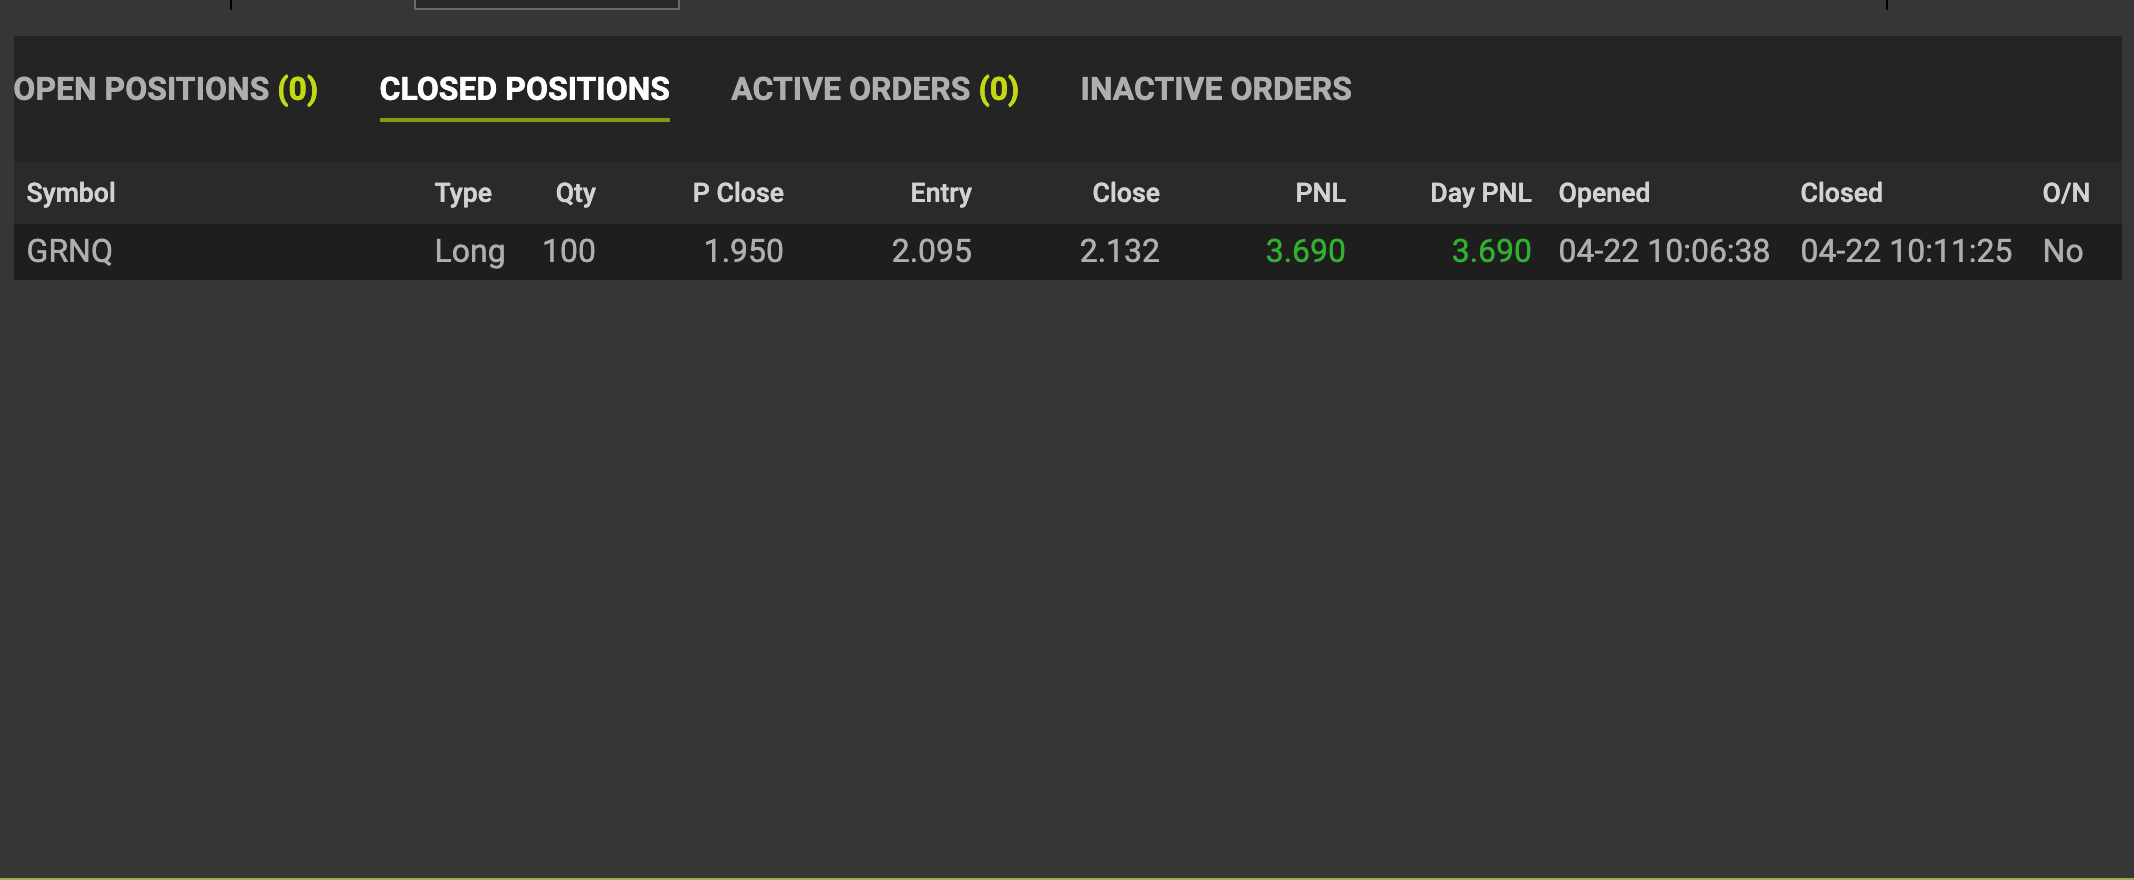The image size is (2134, 880).
Task: Click the Closed time column header
Action: pyautogui.click(x=1841, y=193)
